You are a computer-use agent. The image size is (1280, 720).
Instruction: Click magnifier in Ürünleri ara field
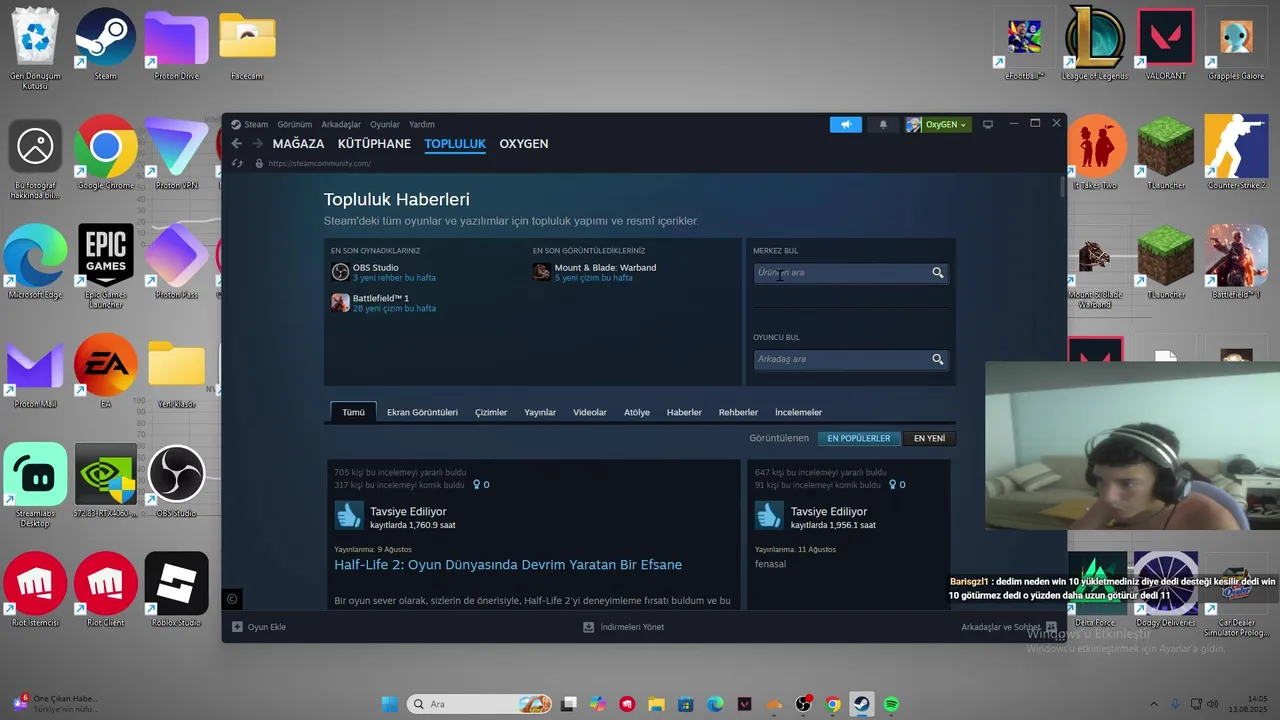tap(938, 273)
